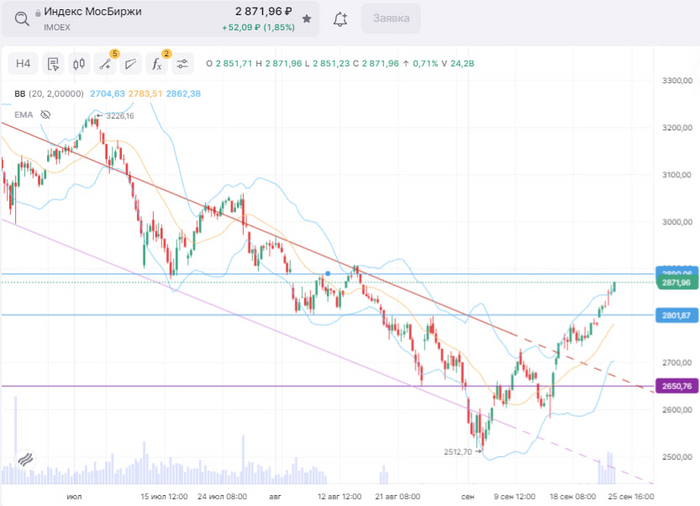Open the H4 timeframe selector
Viewport: 700px width, 506px height.
pos(23,64)
